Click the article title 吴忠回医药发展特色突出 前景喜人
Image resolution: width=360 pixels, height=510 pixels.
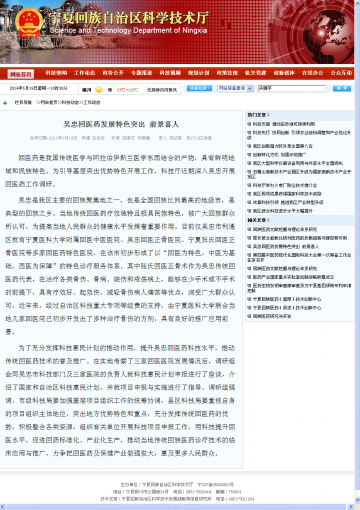point(121,124)
